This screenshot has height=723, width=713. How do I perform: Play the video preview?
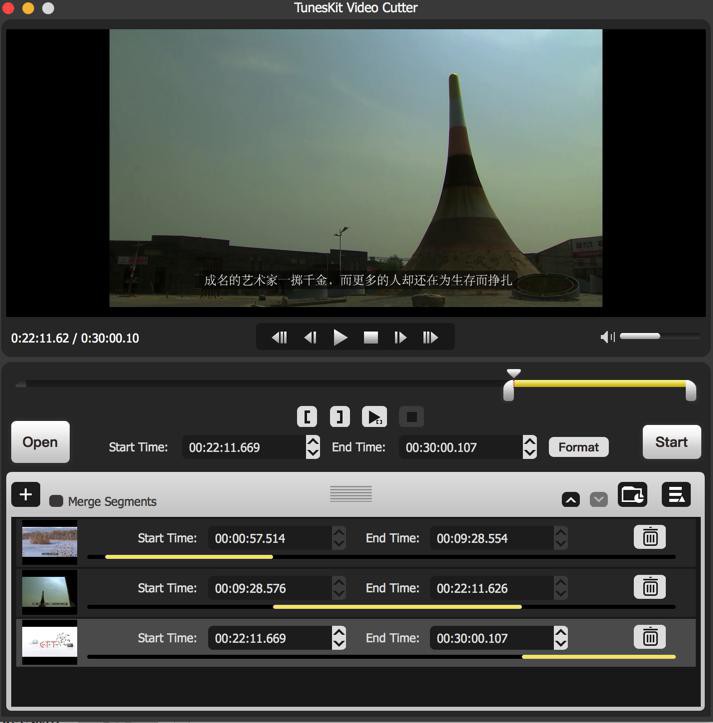pyautogui.click(x=340, y=338)
